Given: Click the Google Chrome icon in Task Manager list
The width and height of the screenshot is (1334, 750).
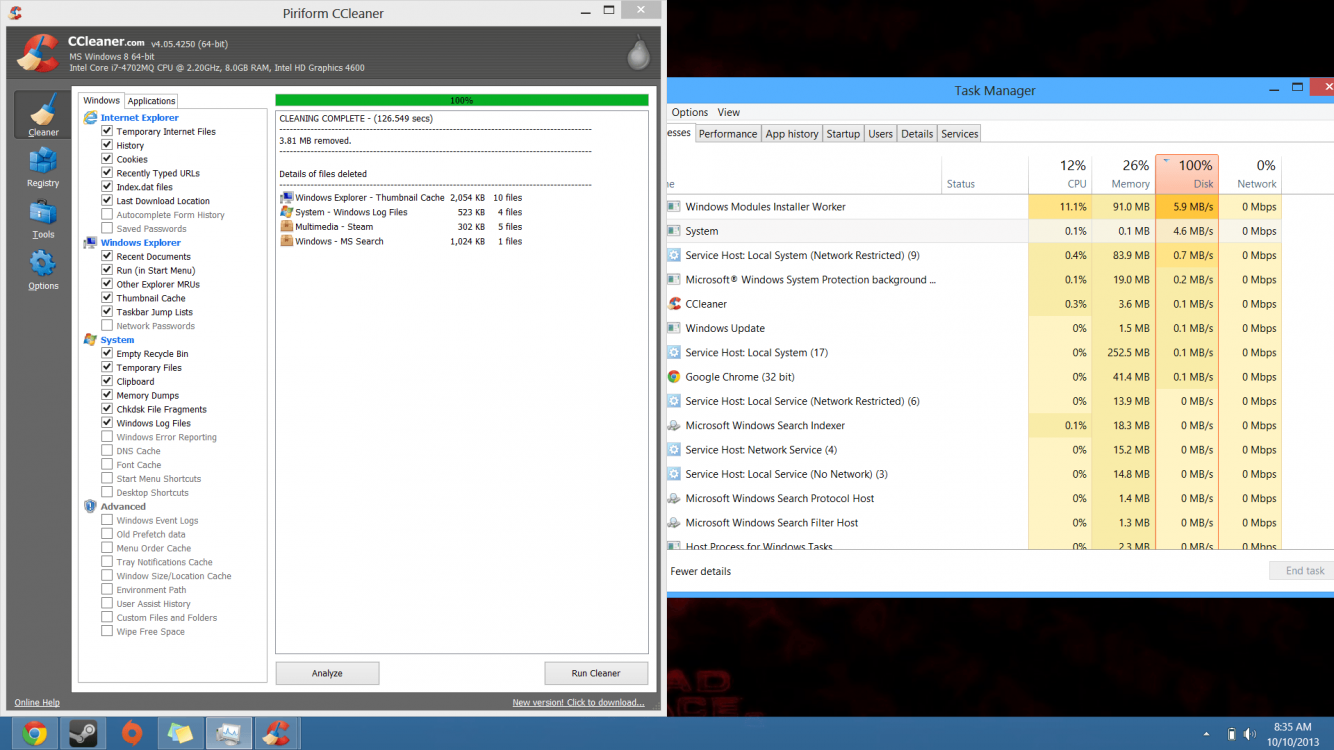Looking at the screenshot, I should tap(674, 377).
